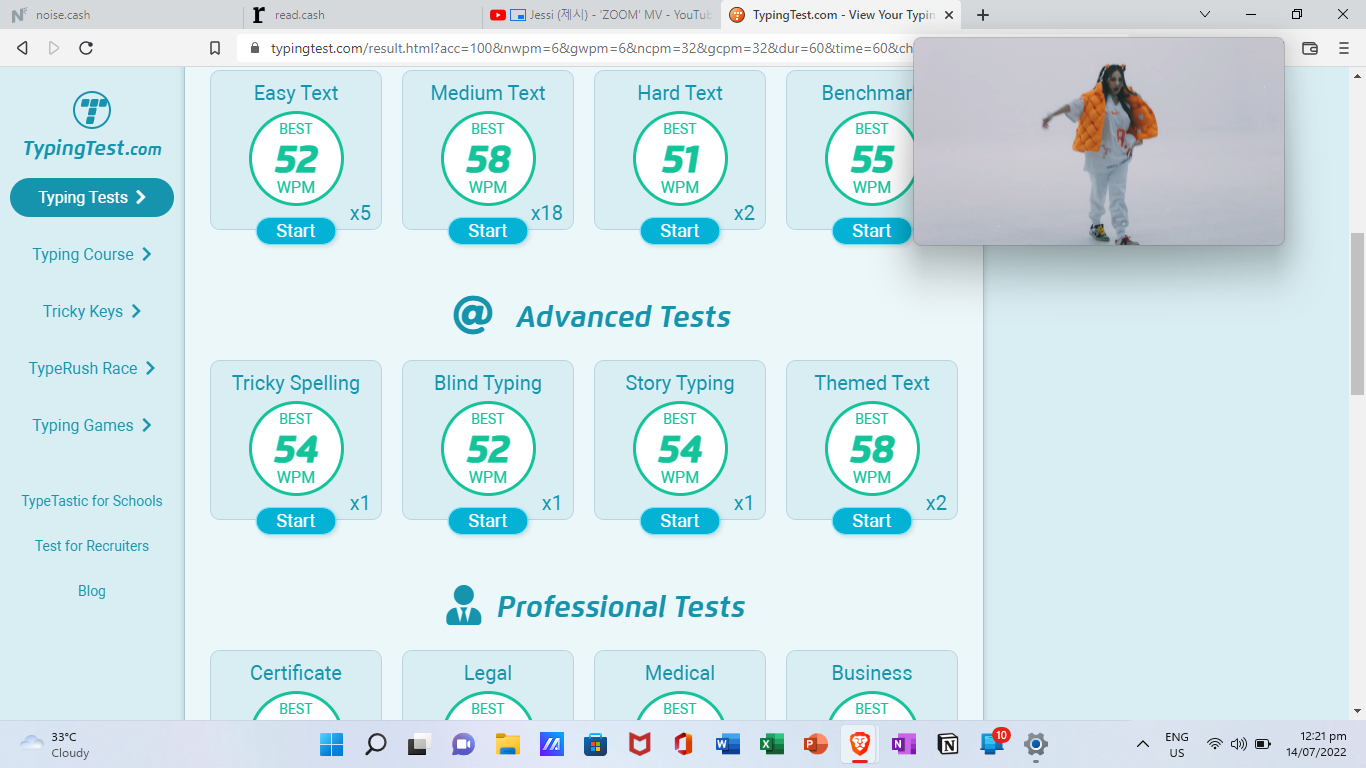The width and height of the screenshot is (1366, 768).
Task: Open Task View on the taskbar
Action: 418,744
